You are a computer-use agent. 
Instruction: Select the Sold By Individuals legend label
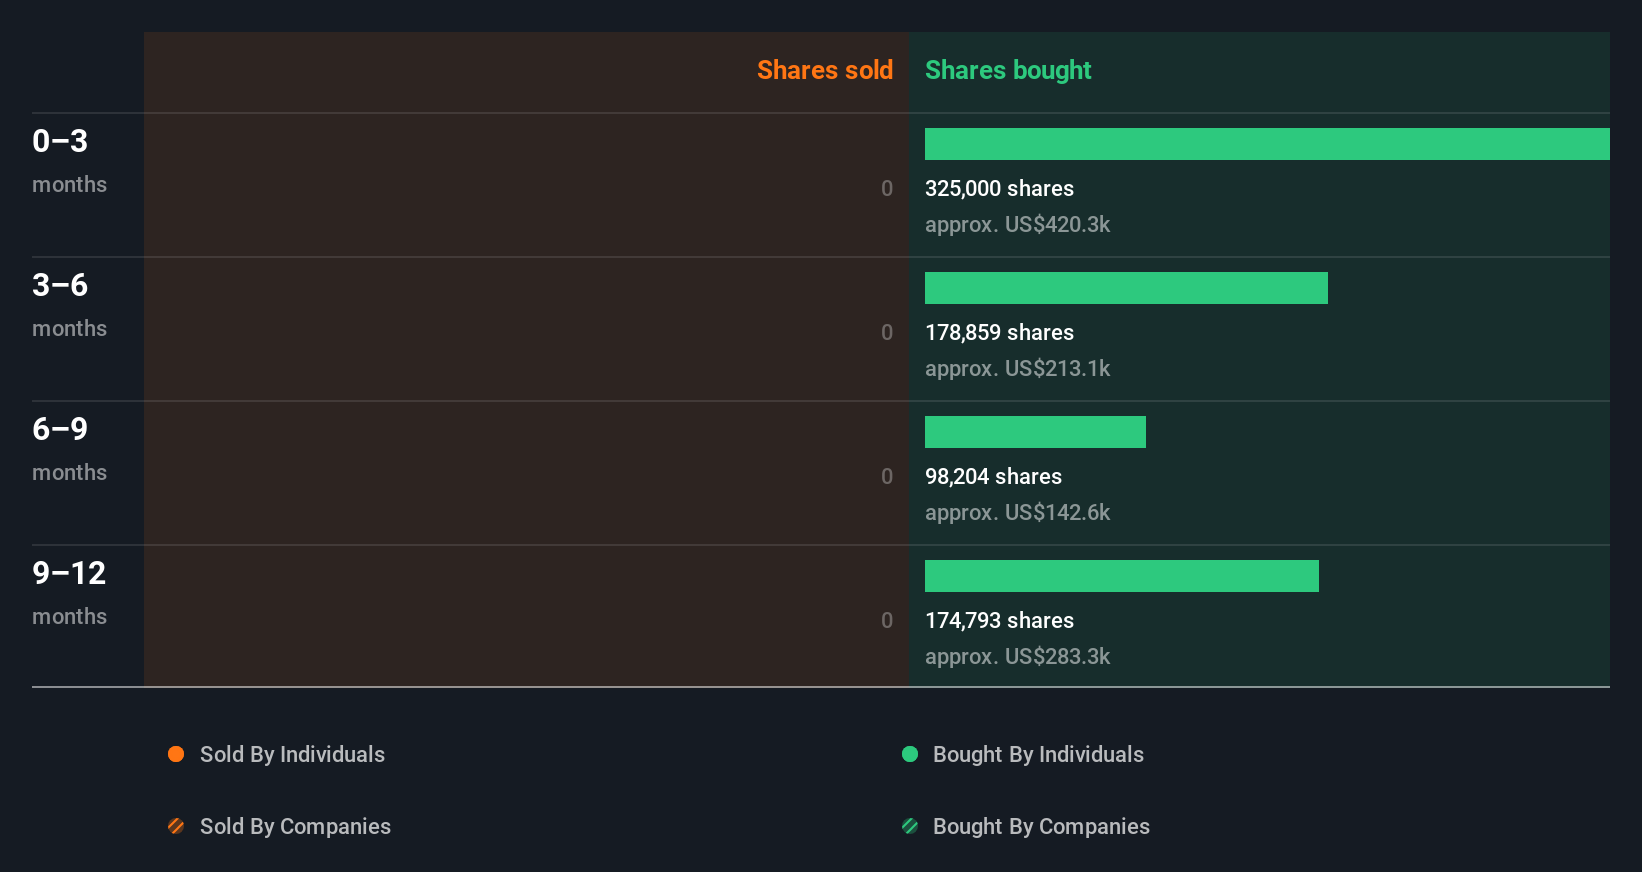click(x=292, y=754)
